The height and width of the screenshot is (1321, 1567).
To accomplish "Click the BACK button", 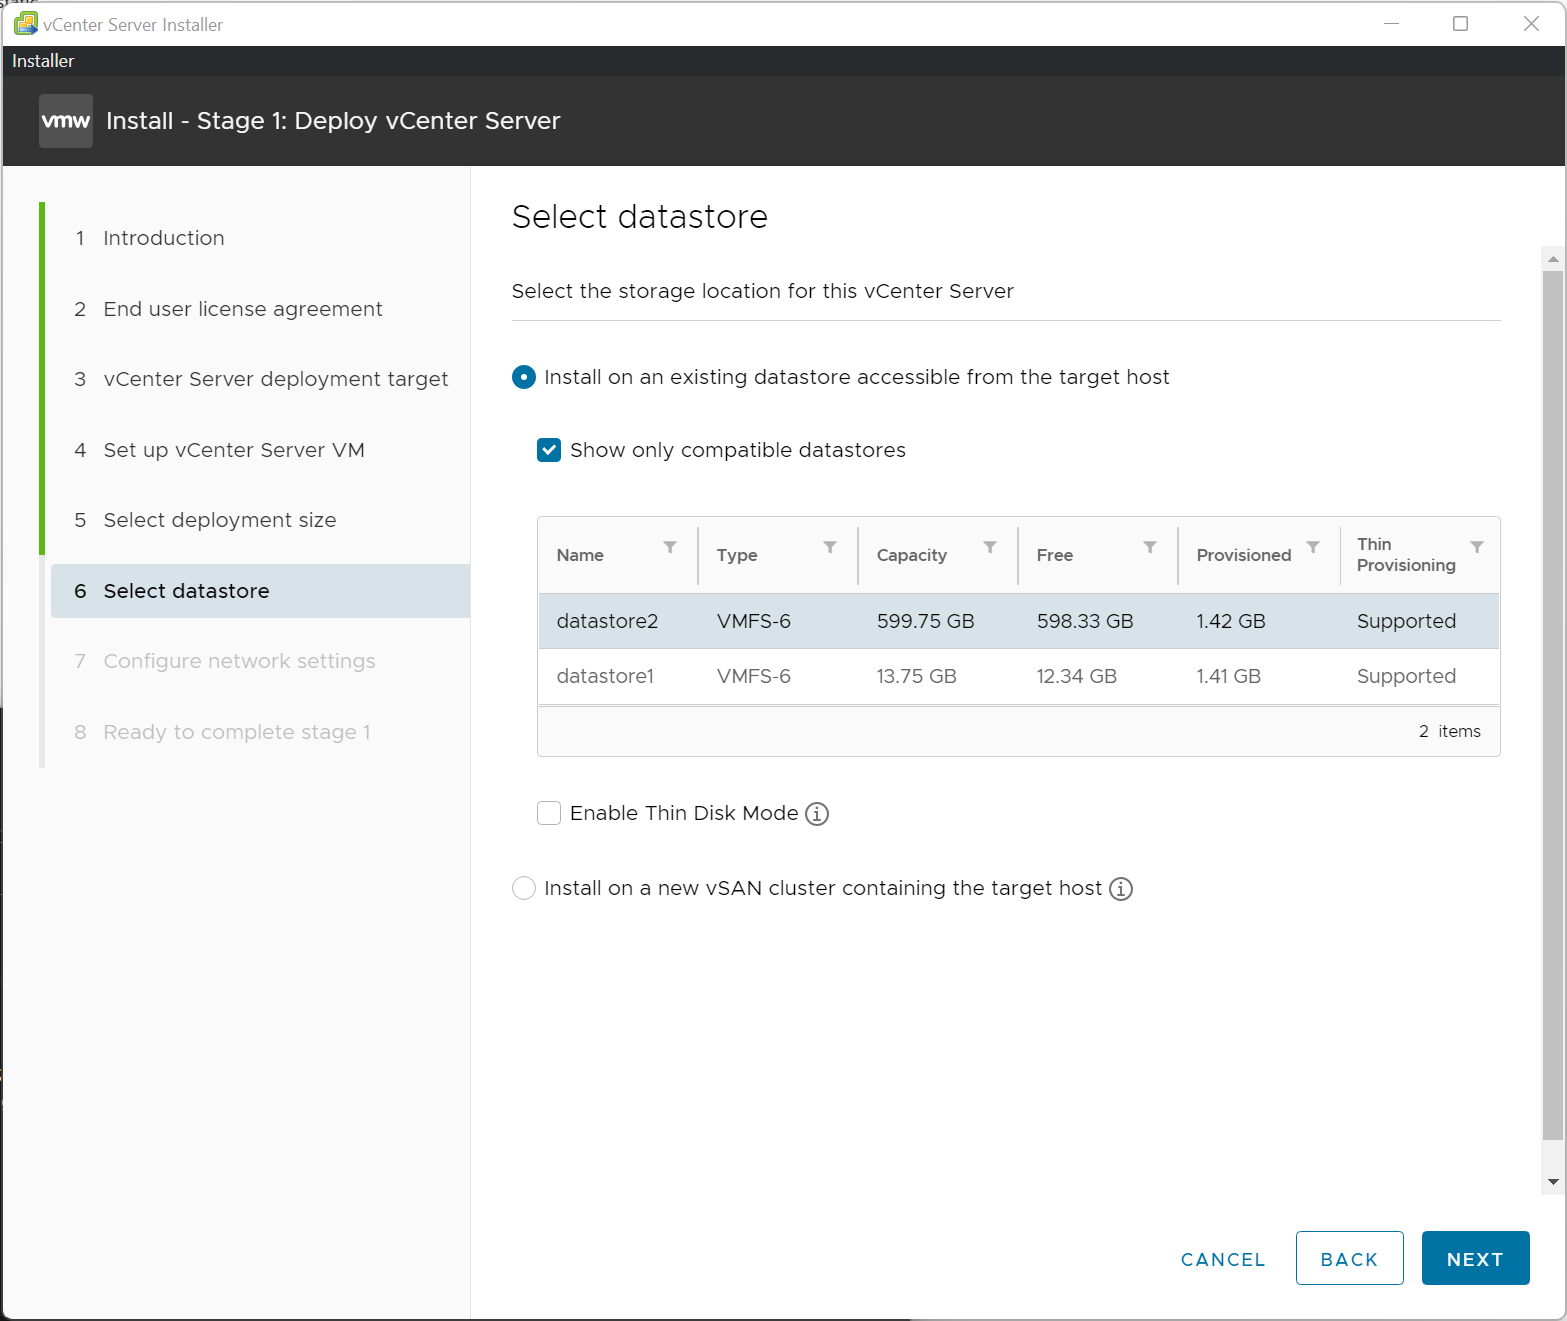I will click(x=1349, y=1258).
